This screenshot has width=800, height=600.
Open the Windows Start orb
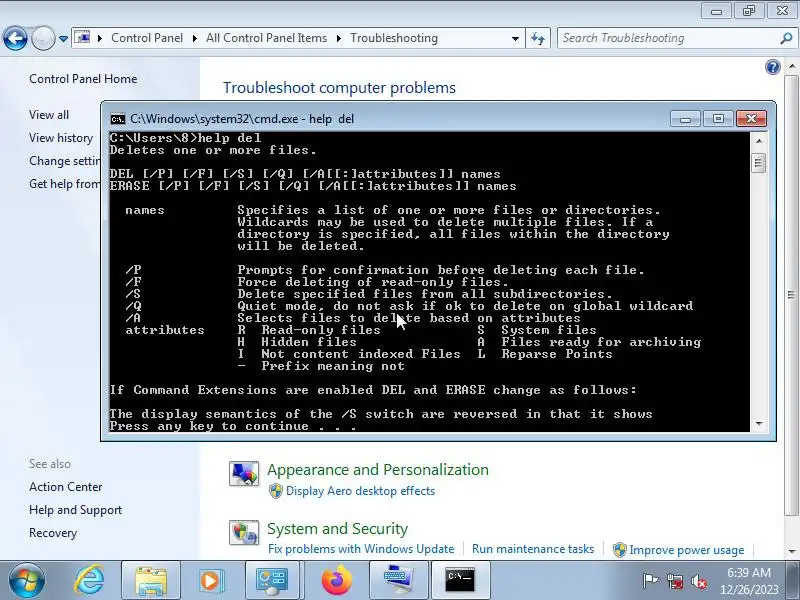coord(27,580)
